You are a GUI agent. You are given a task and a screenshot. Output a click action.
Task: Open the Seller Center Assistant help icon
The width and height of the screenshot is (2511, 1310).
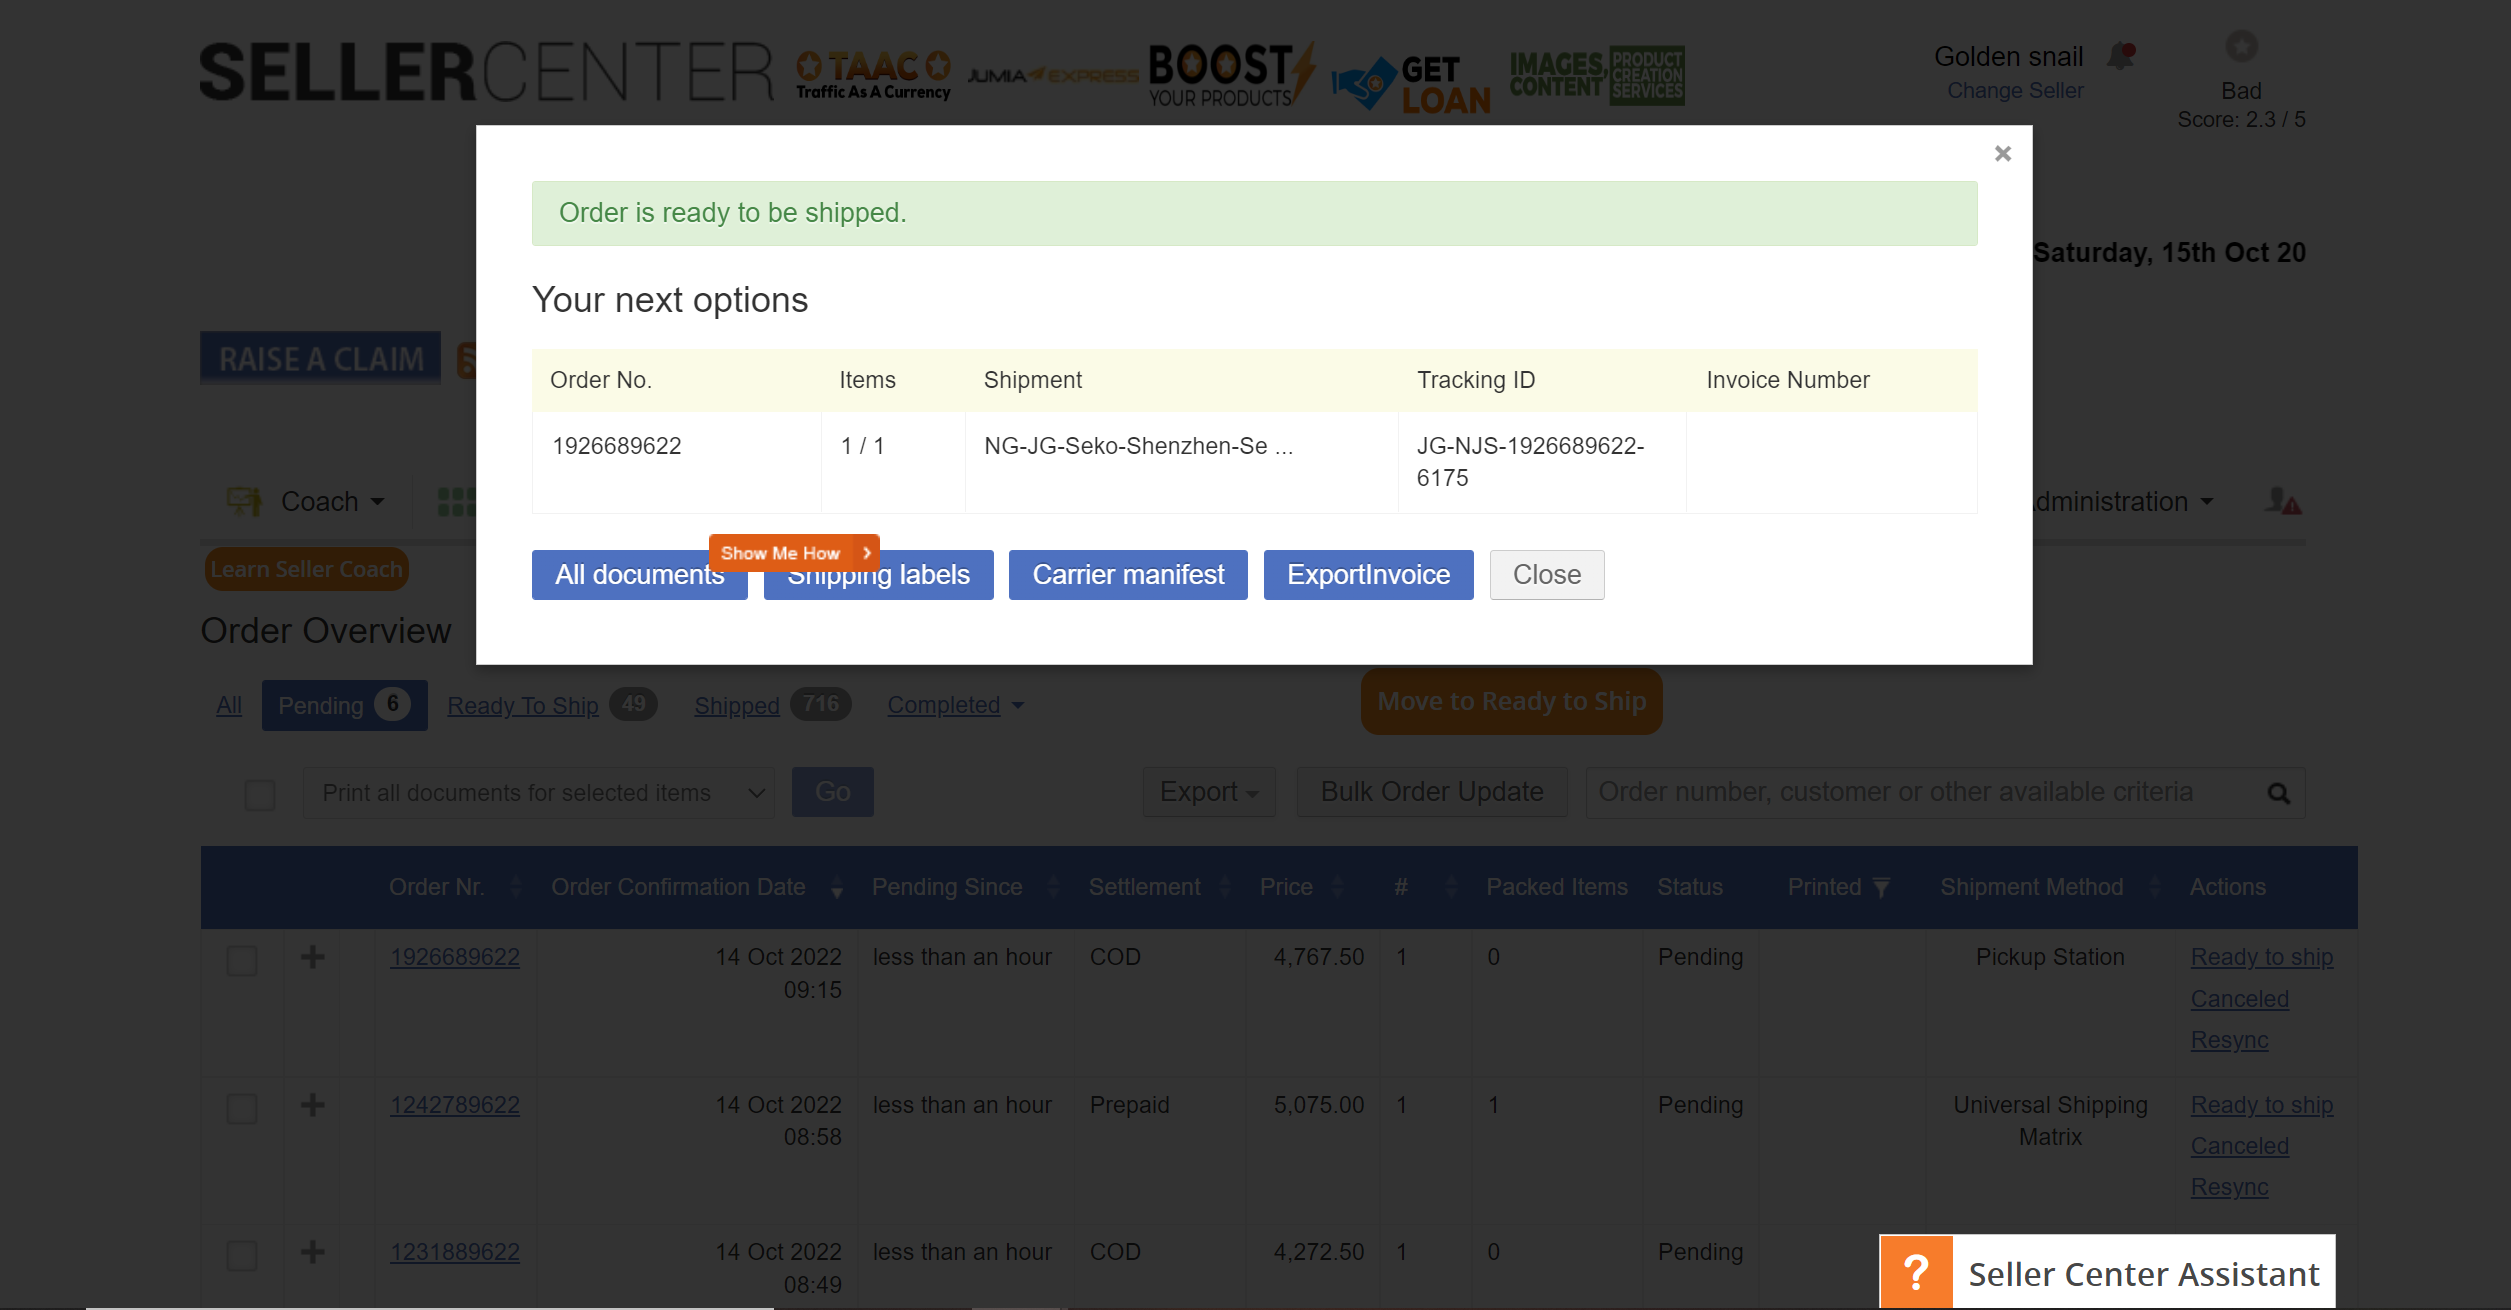1916,1272
